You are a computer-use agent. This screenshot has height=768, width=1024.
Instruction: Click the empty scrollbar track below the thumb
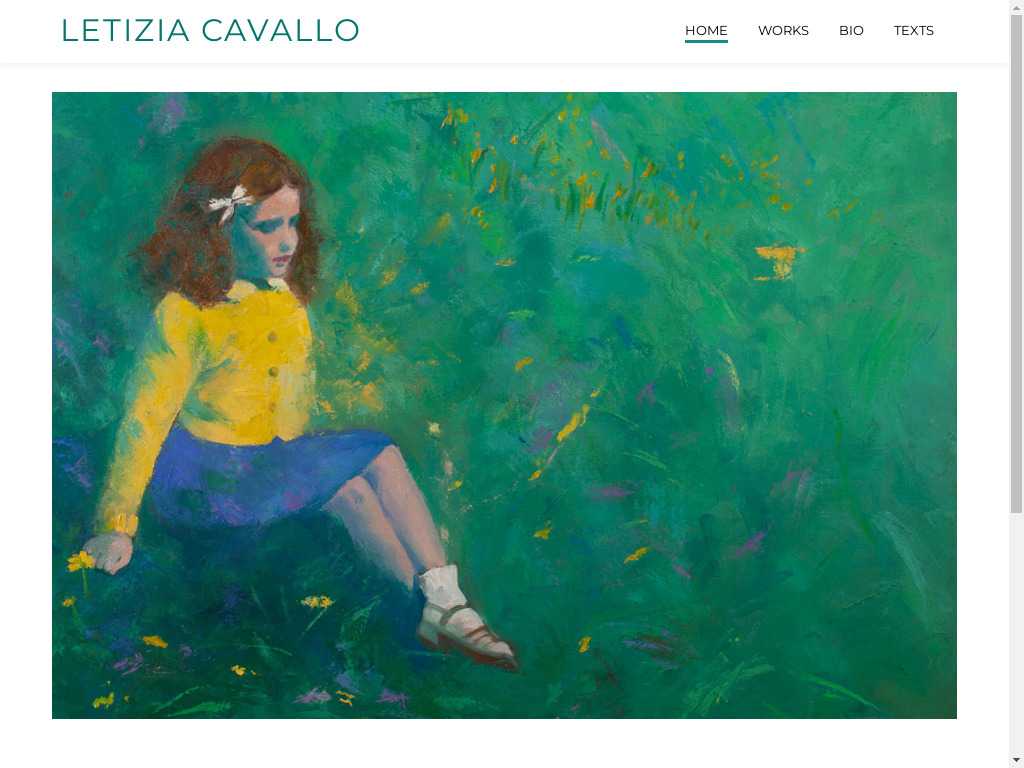1017,632
